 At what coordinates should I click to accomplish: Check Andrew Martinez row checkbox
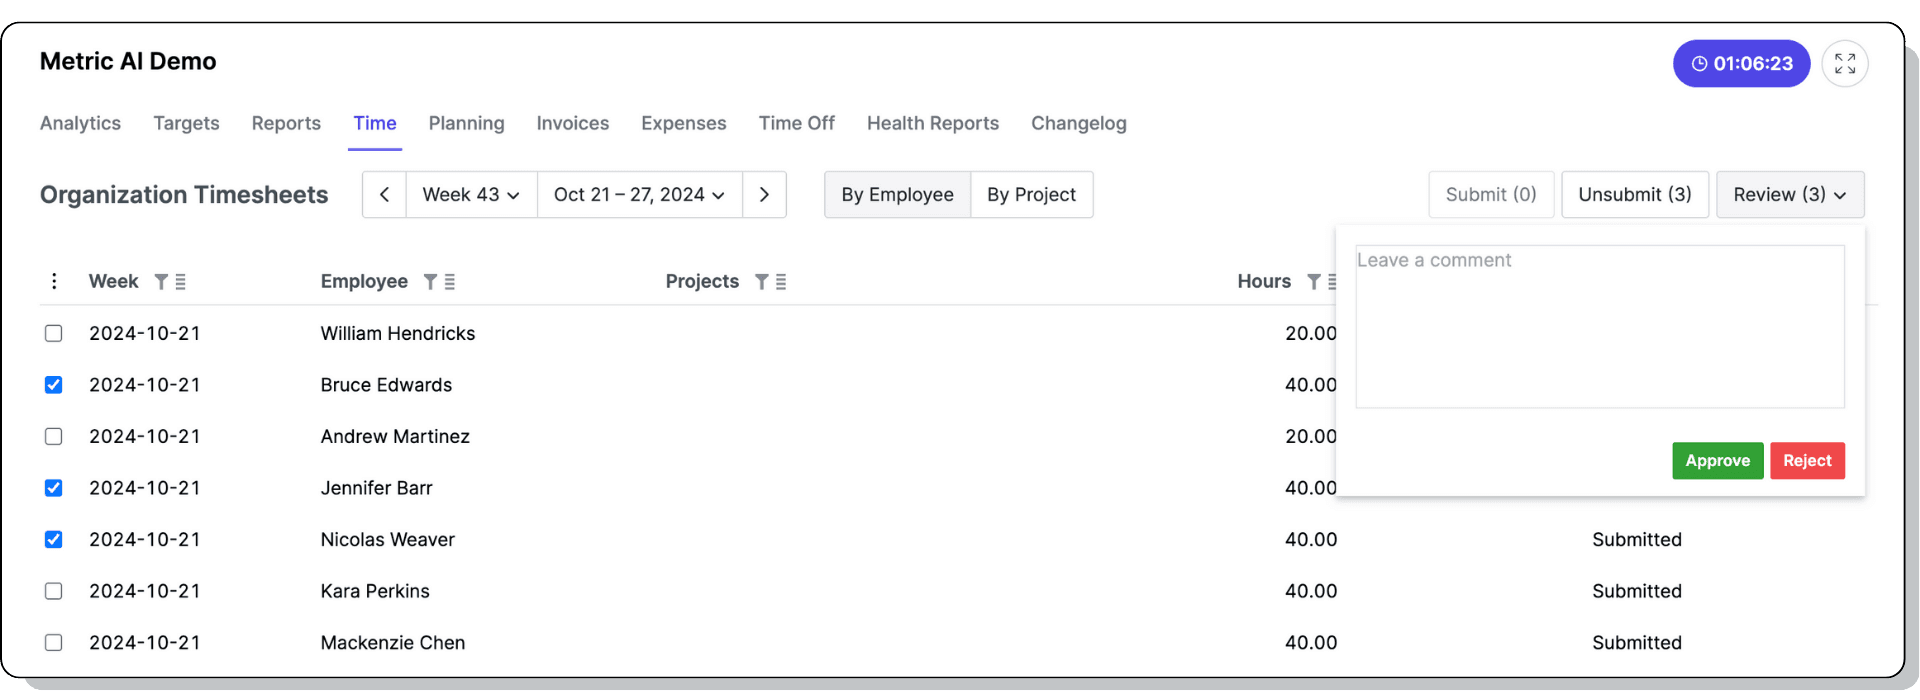click(x=54, y=436)
